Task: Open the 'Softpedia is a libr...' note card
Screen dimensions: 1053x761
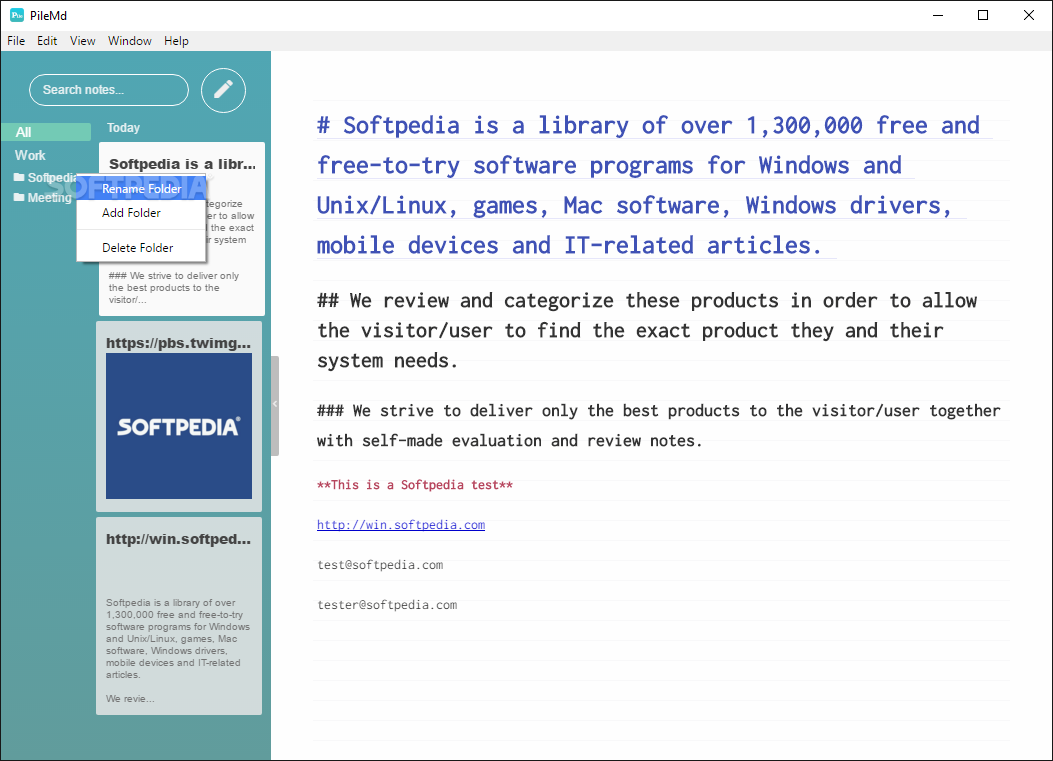Action: 182,229
